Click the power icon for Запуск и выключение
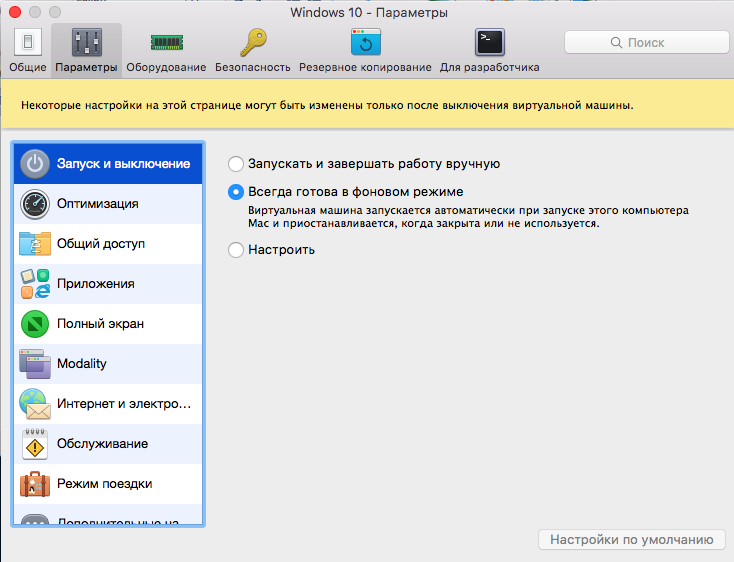The width and height of the screenshot is (734, 562). tap(35, 164)
